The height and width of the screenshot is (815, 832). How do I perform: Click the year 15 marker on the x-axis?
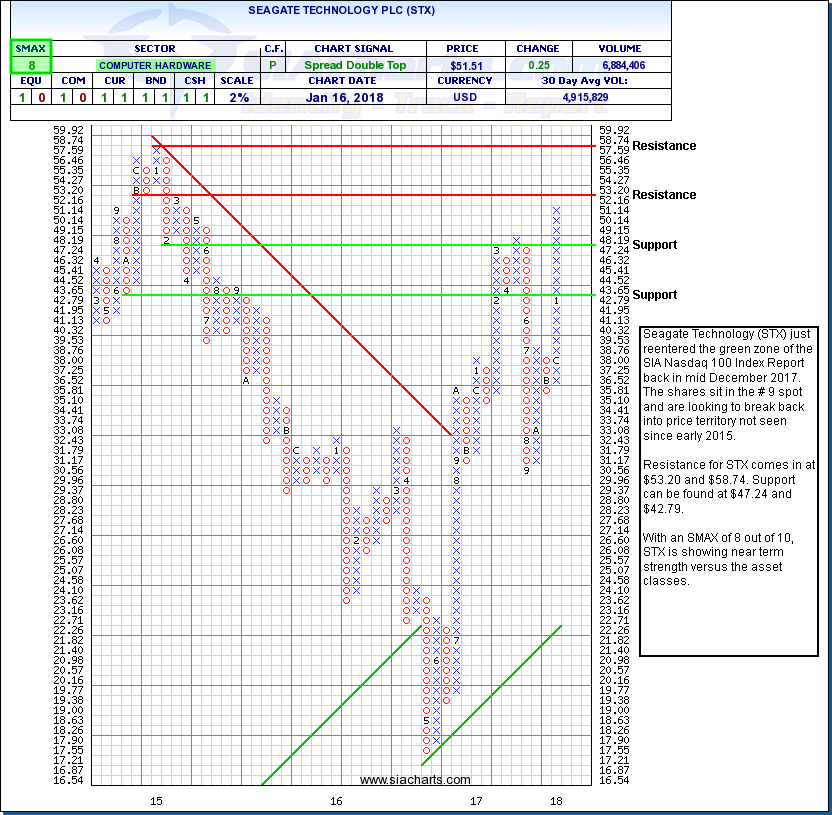(x=156, y=801)
